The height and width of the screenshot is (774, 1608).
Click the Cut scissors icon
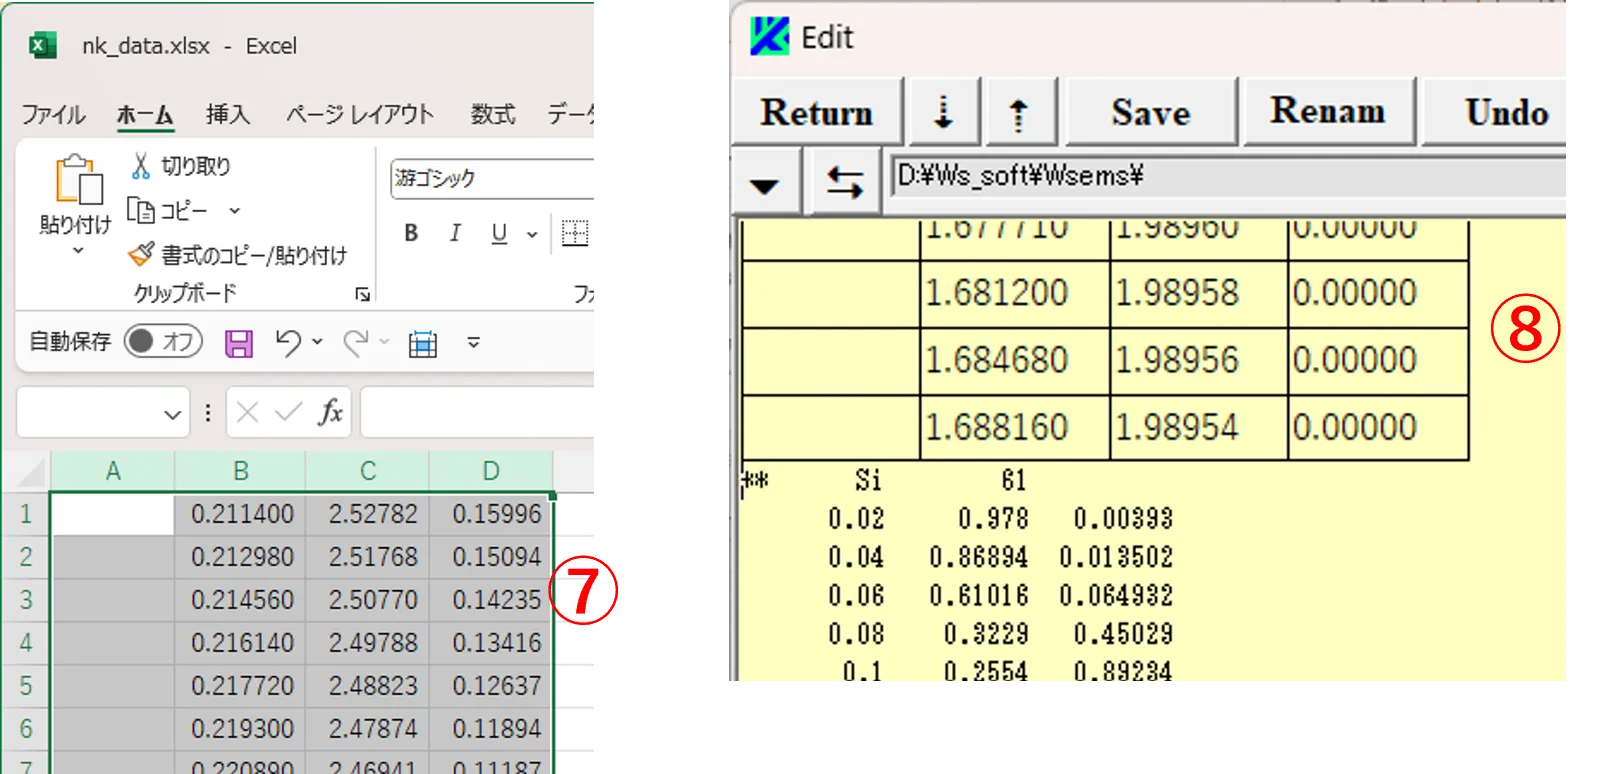coord(141,166)
